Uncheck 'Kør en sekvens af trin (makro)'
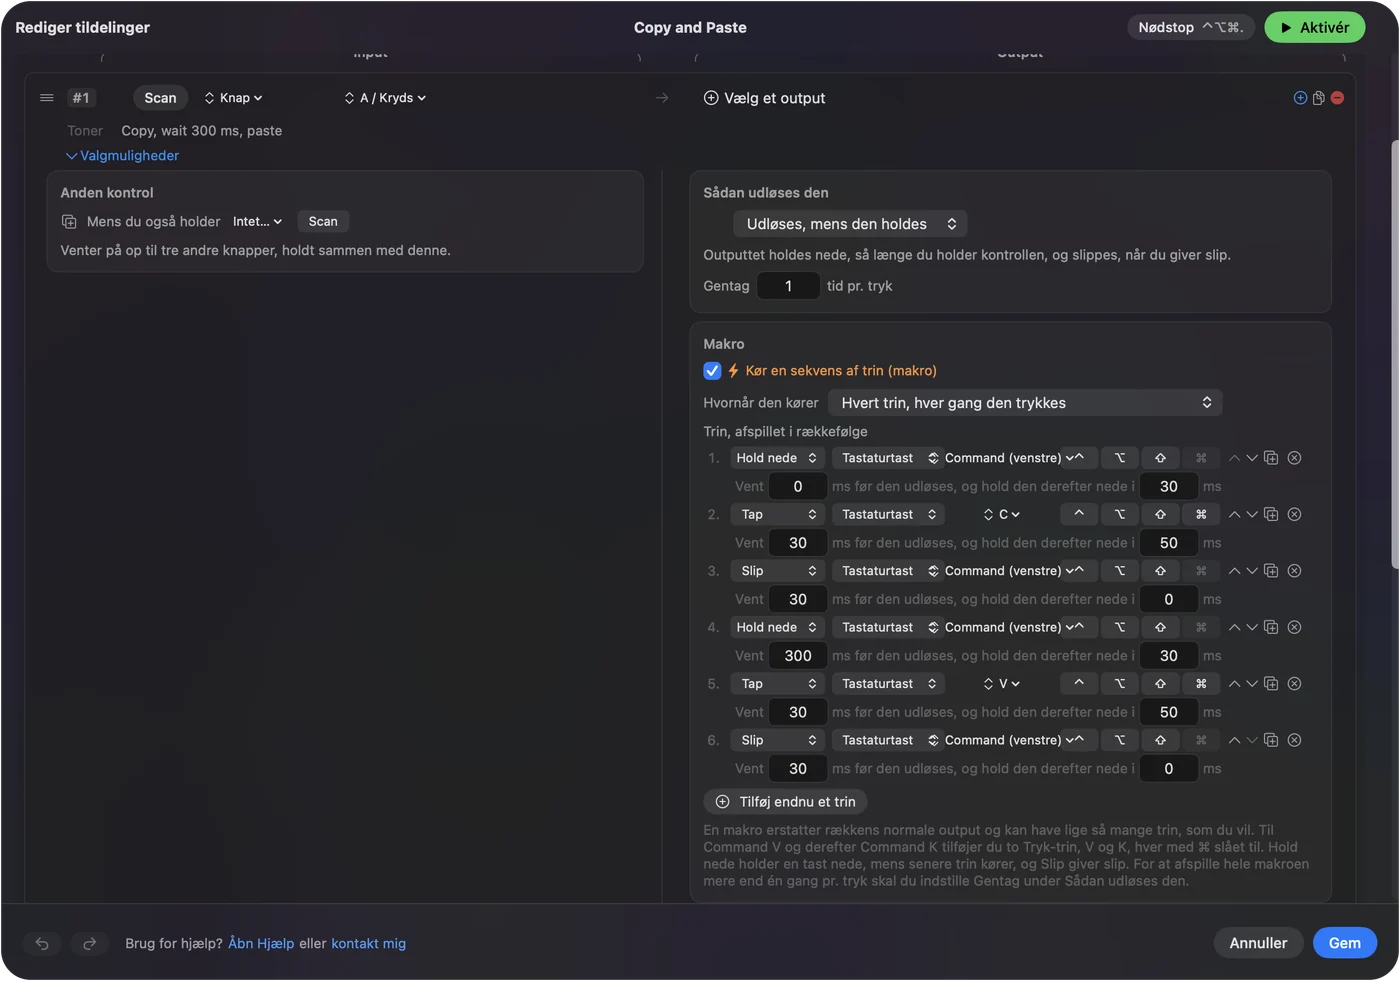This screenshot has height=981, width=1400. coord(712,371)
